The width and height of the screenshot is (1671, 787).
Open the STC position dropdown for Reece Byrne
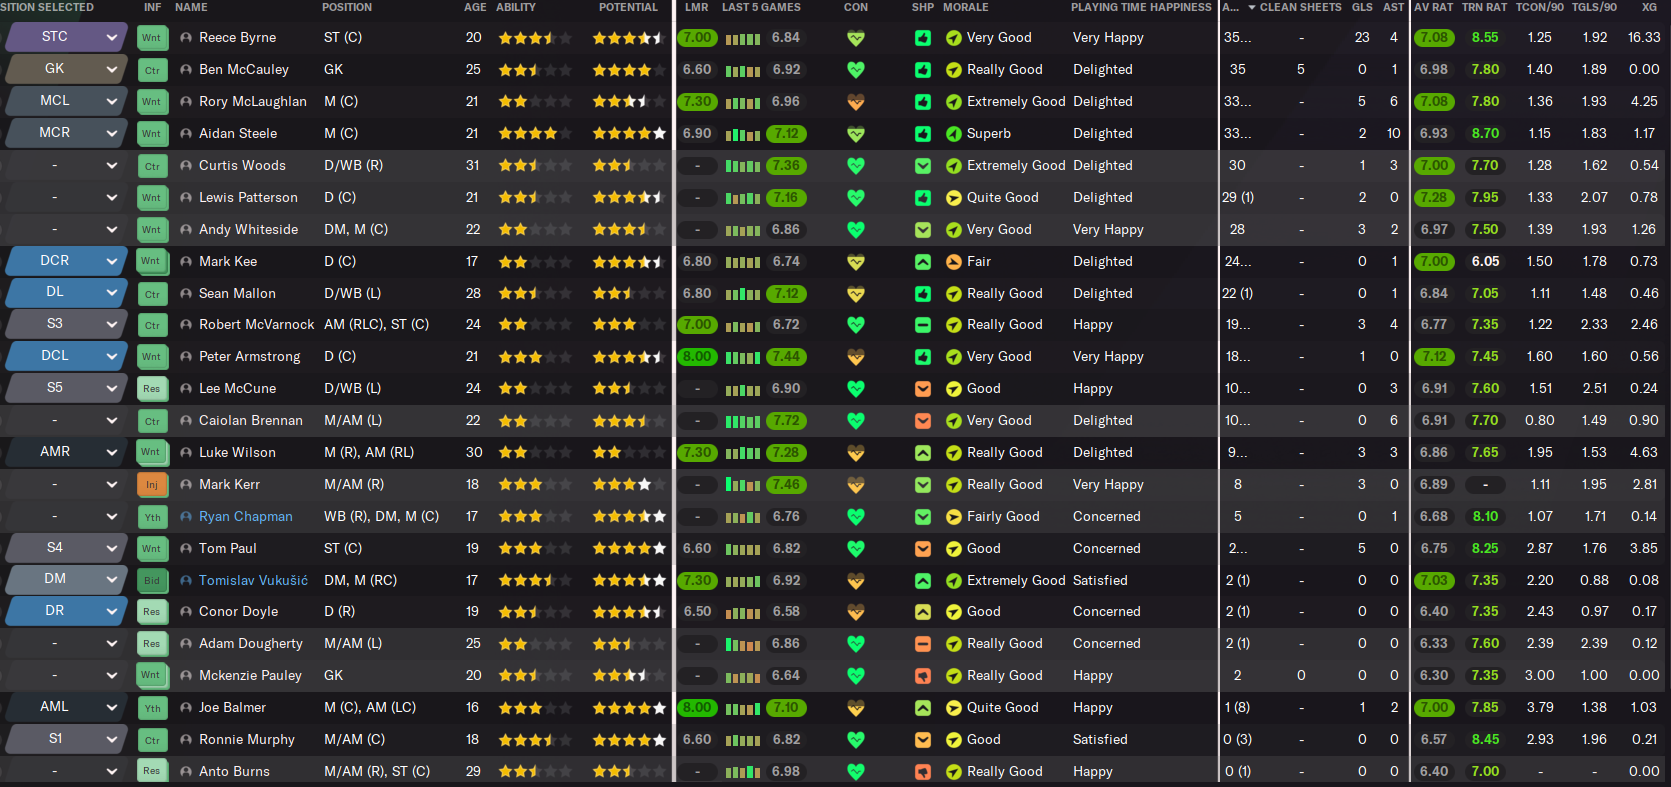click(112, 38)
